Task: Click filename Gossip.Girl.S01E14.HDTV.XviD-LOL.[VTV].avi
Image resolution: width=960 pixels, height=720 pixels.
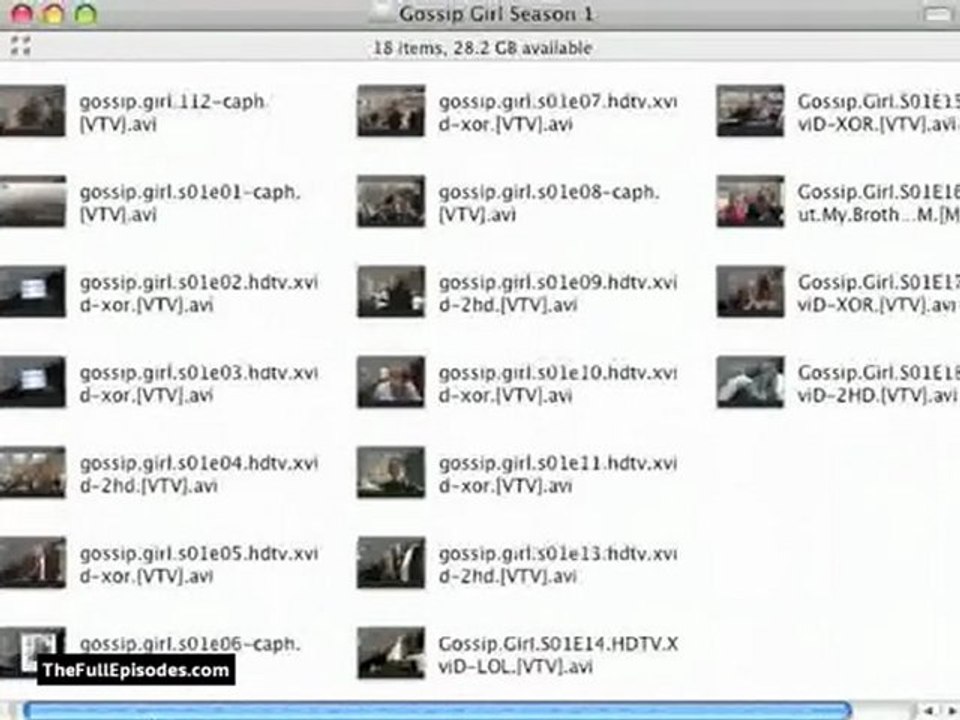Action: pyautogui.click(x=558, y=654)
